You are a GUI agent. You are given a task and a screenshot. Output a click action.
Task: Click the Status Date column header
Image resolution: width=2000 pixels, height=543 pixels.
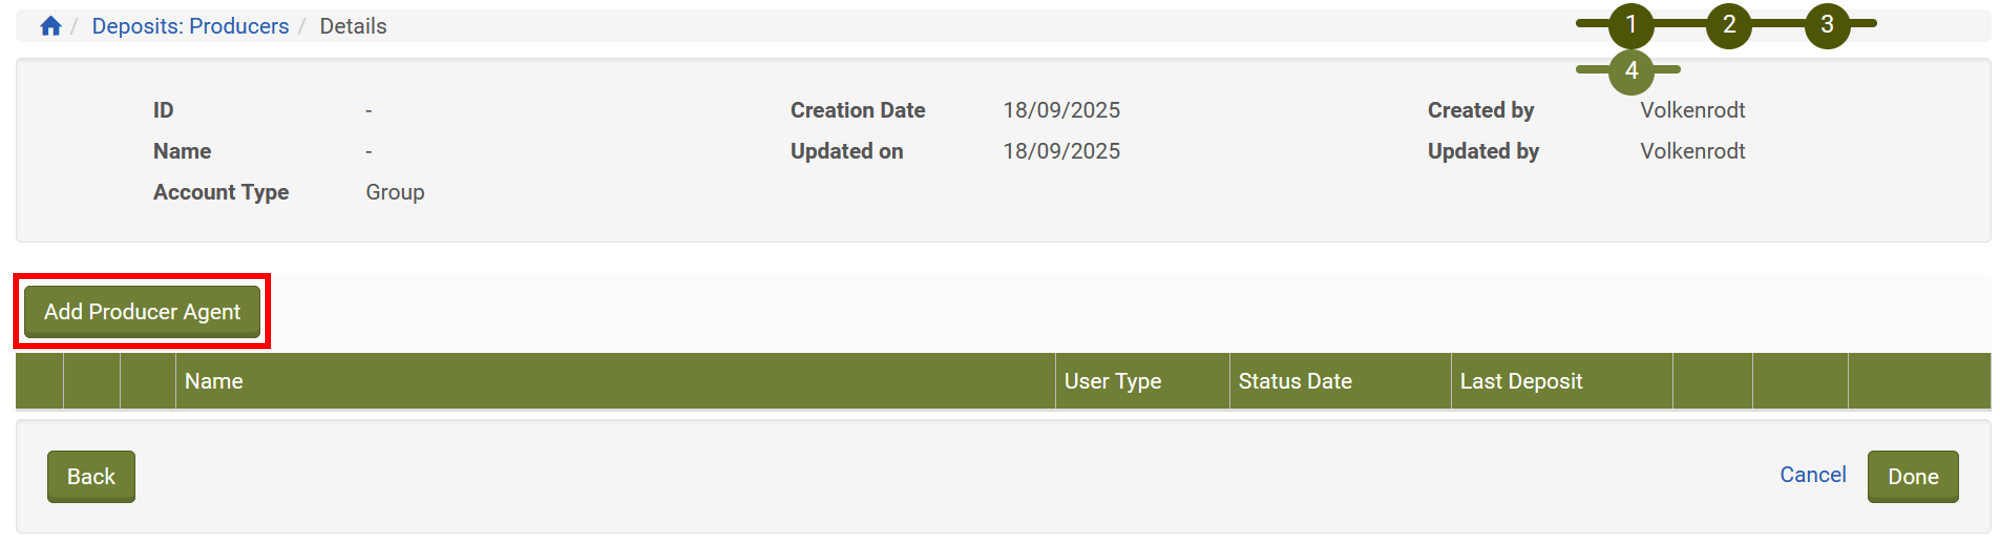tap(1294, 381)
